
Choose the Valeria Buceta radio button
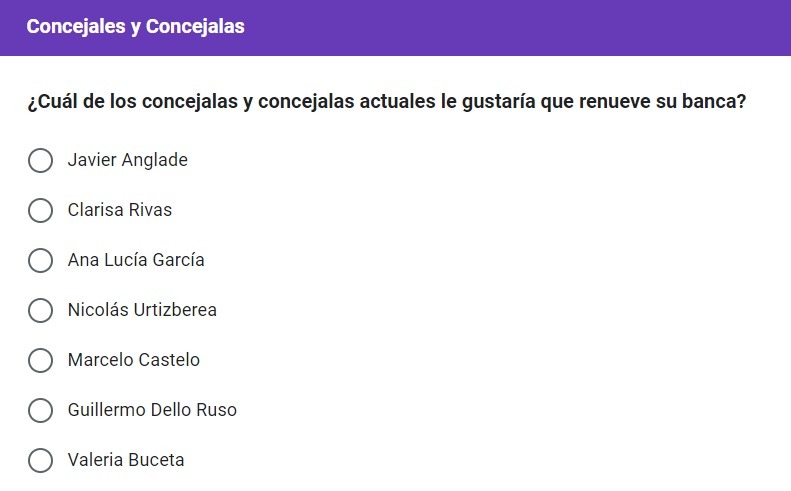coord(40,460)
